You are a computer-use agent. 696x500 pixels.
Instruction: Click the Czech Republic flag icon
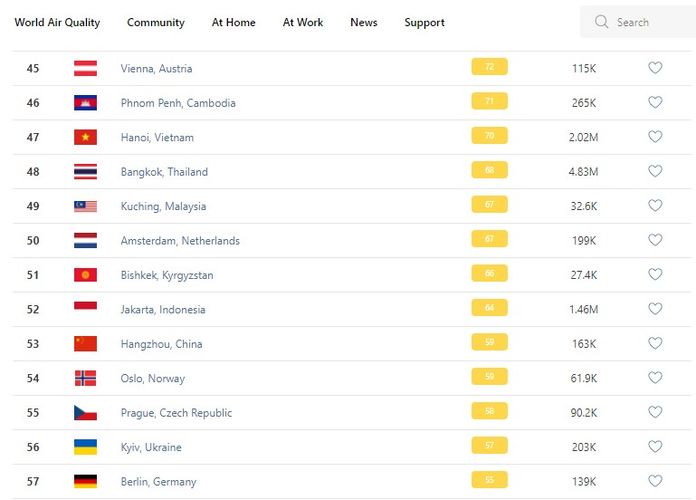(x=85, y=412)
